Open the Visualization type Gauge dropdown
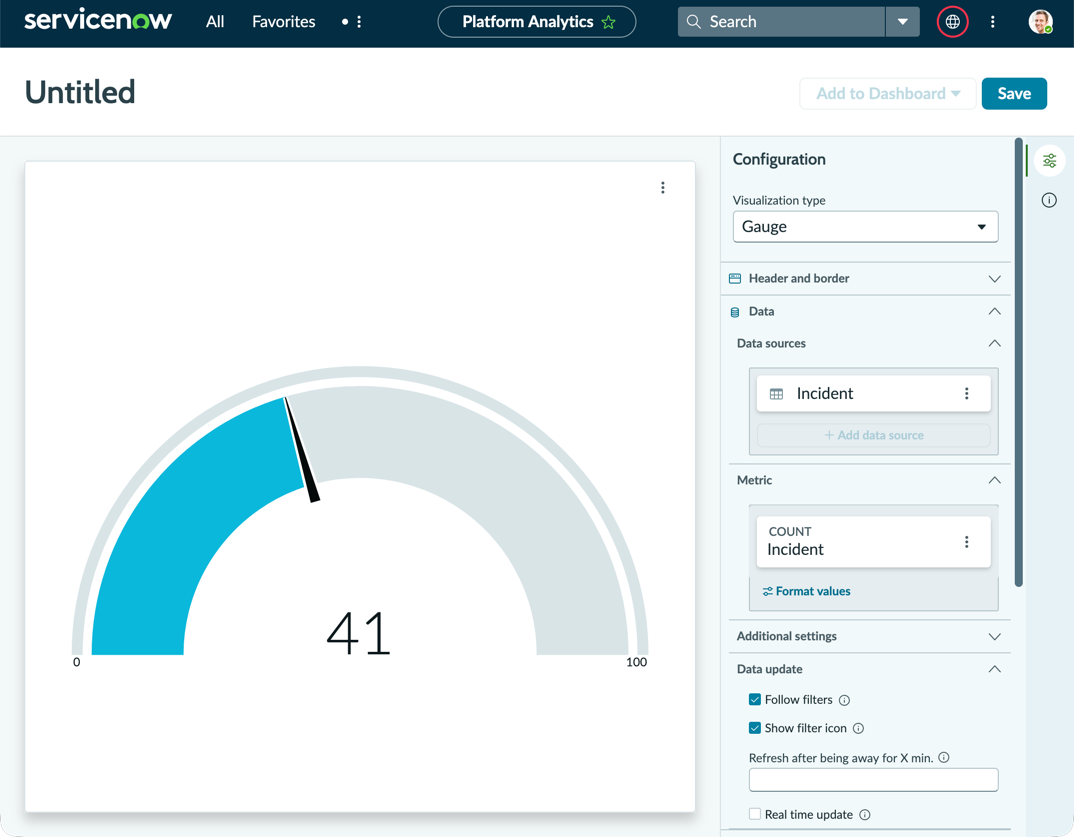 click(865, 227)
